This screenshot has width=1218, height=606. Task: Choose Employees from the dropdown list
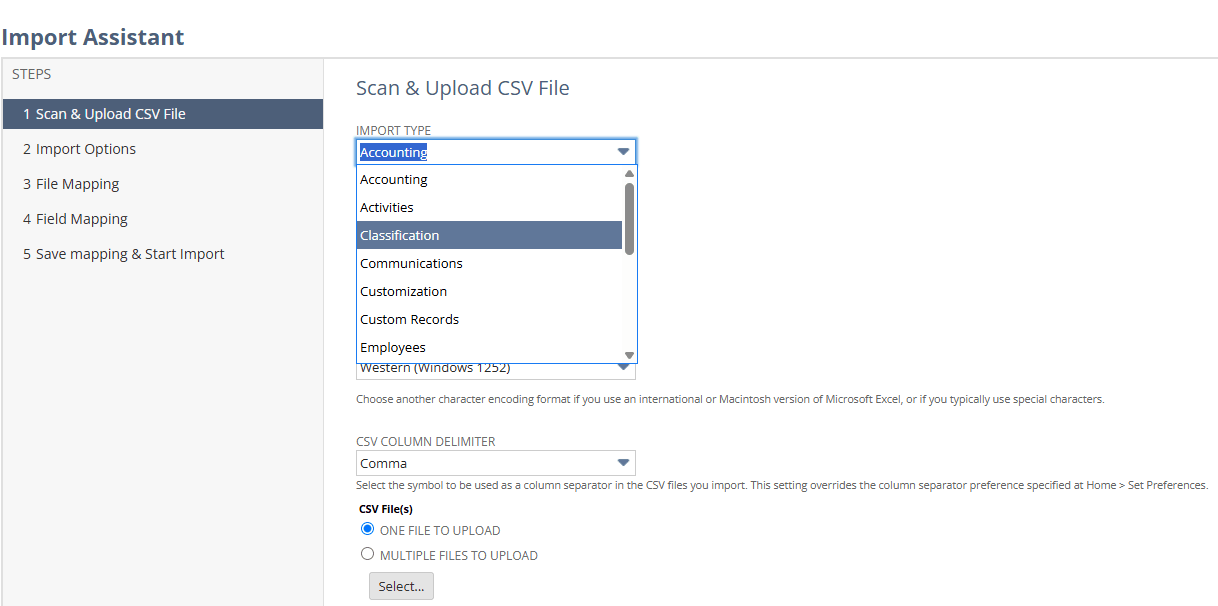[489, 348]
